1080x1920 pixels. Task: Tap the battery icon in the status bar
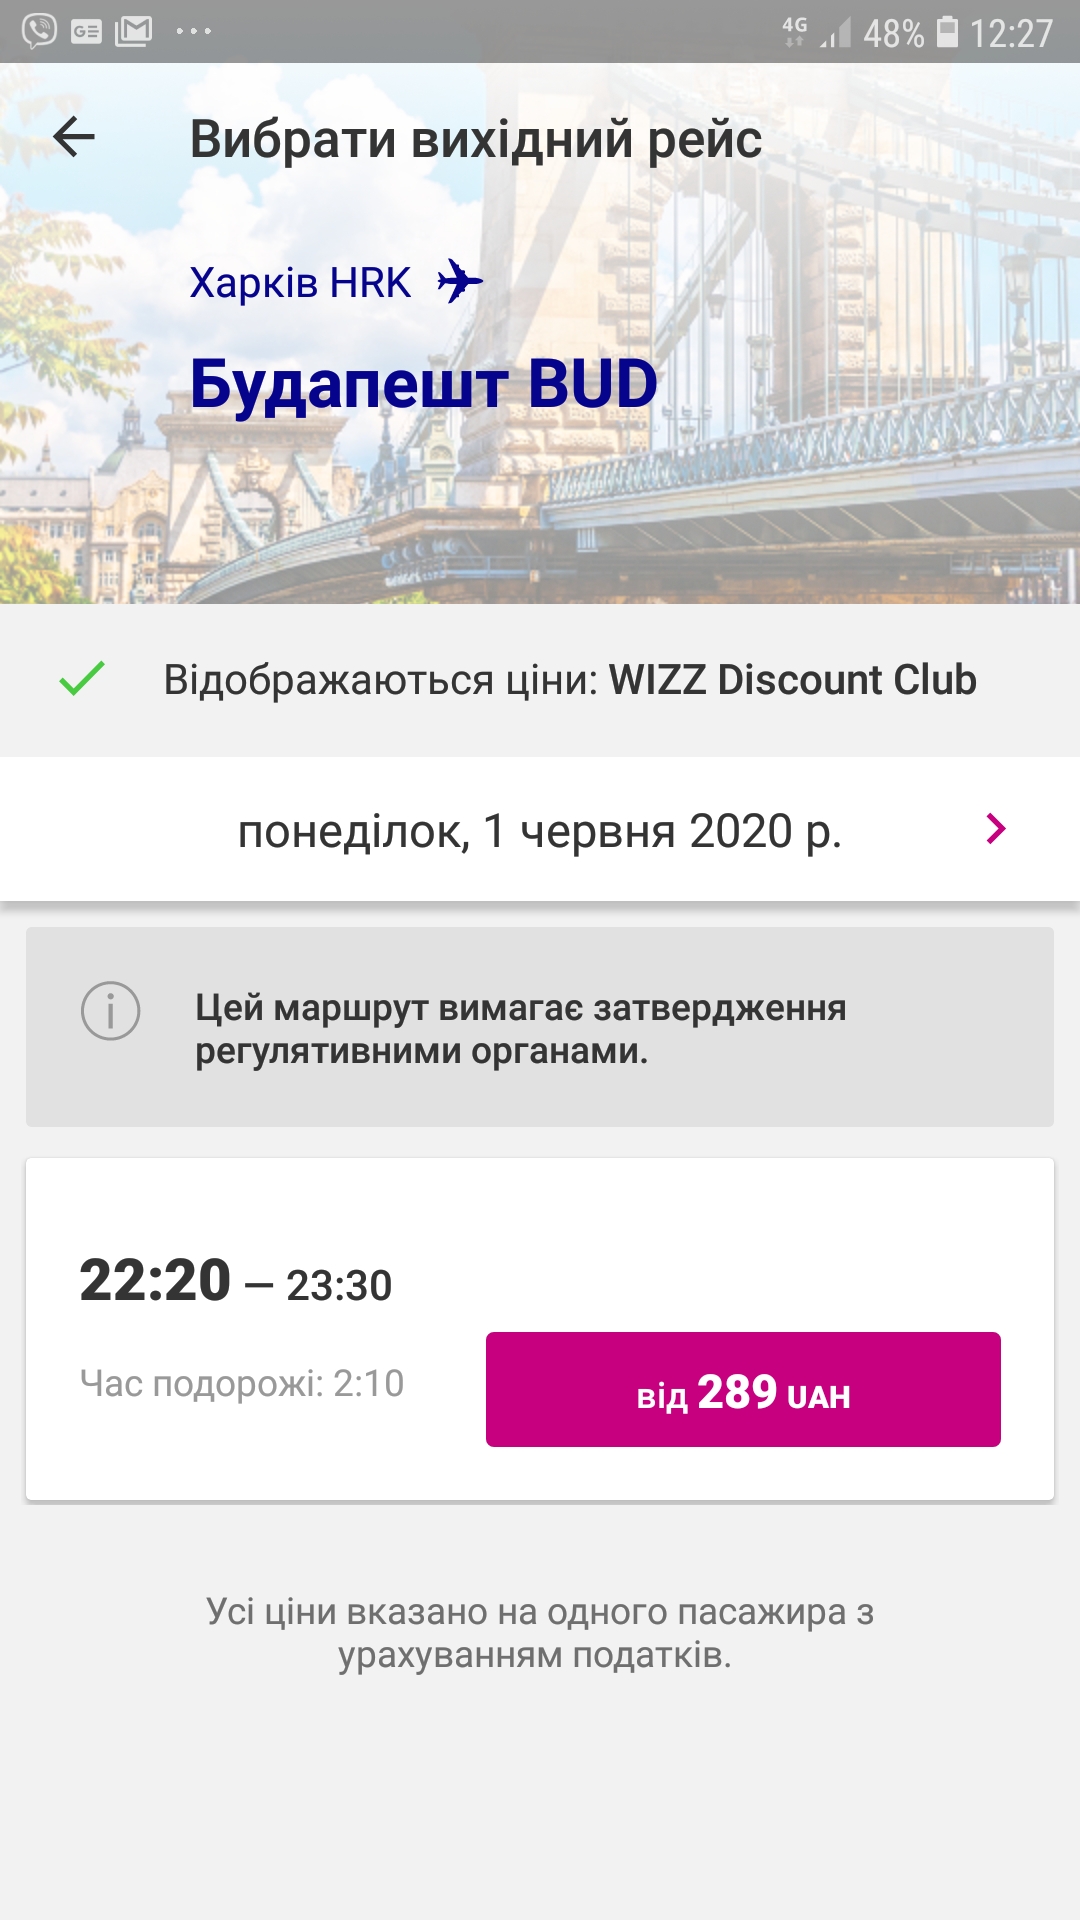(947, 32)
